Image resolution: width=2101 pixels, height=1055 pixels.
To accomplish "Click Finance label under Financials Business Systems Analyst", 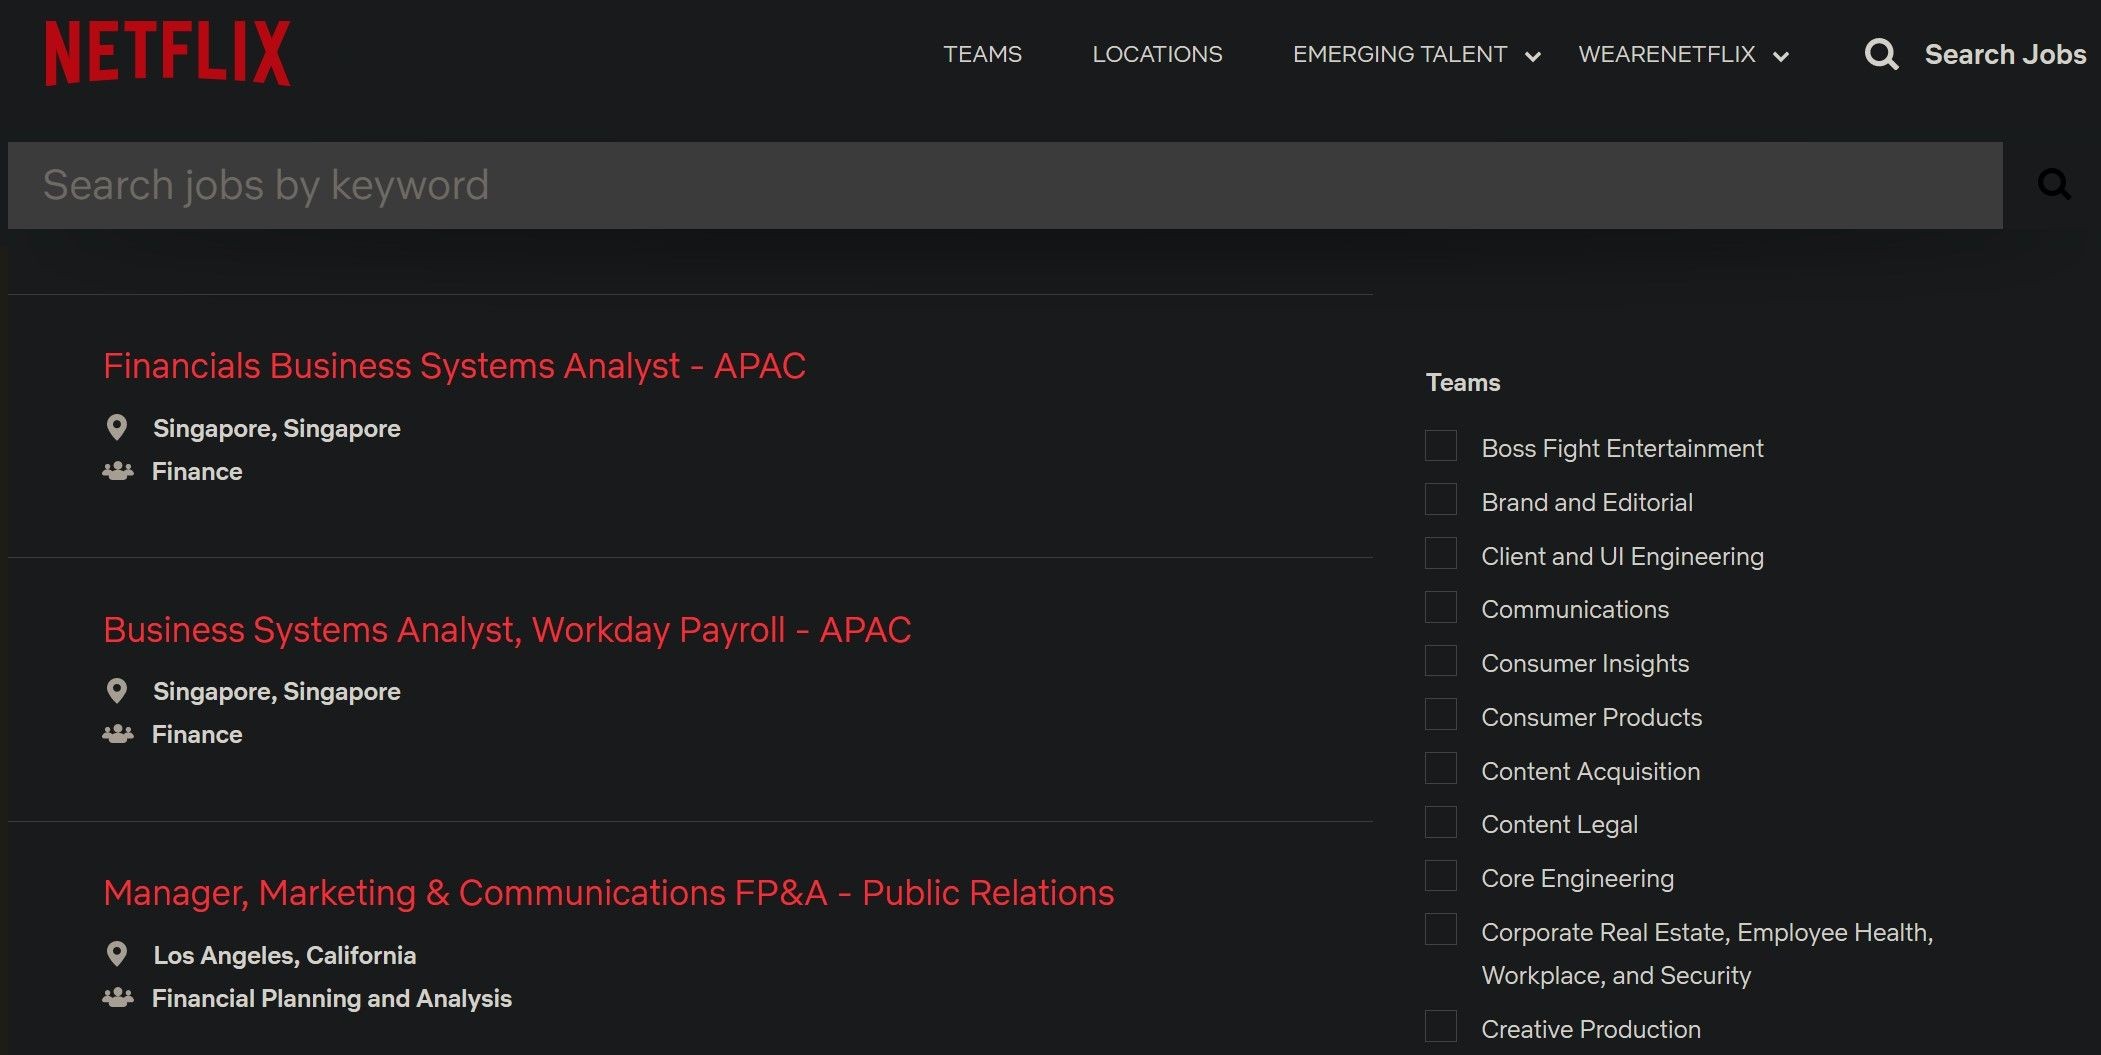I will click(197, 472).
